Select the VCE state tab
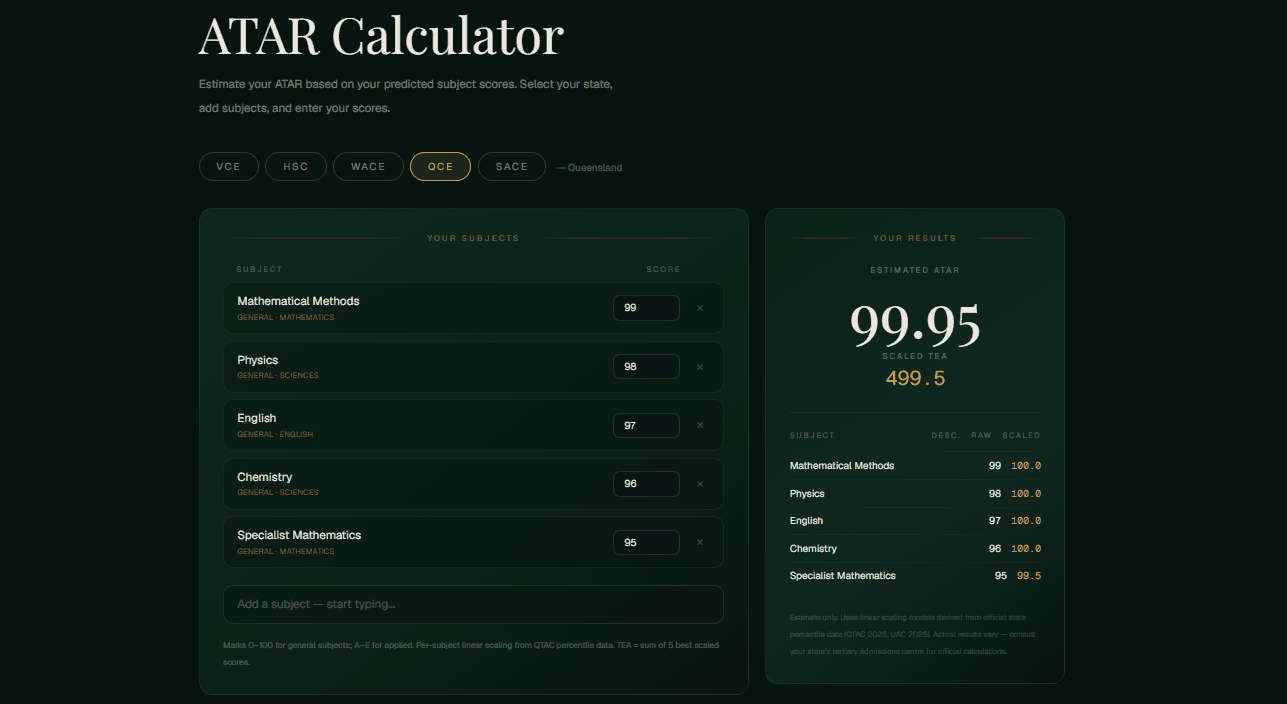Image resolution: width=1287 pixels, height=704 pixels. point(229,167)
